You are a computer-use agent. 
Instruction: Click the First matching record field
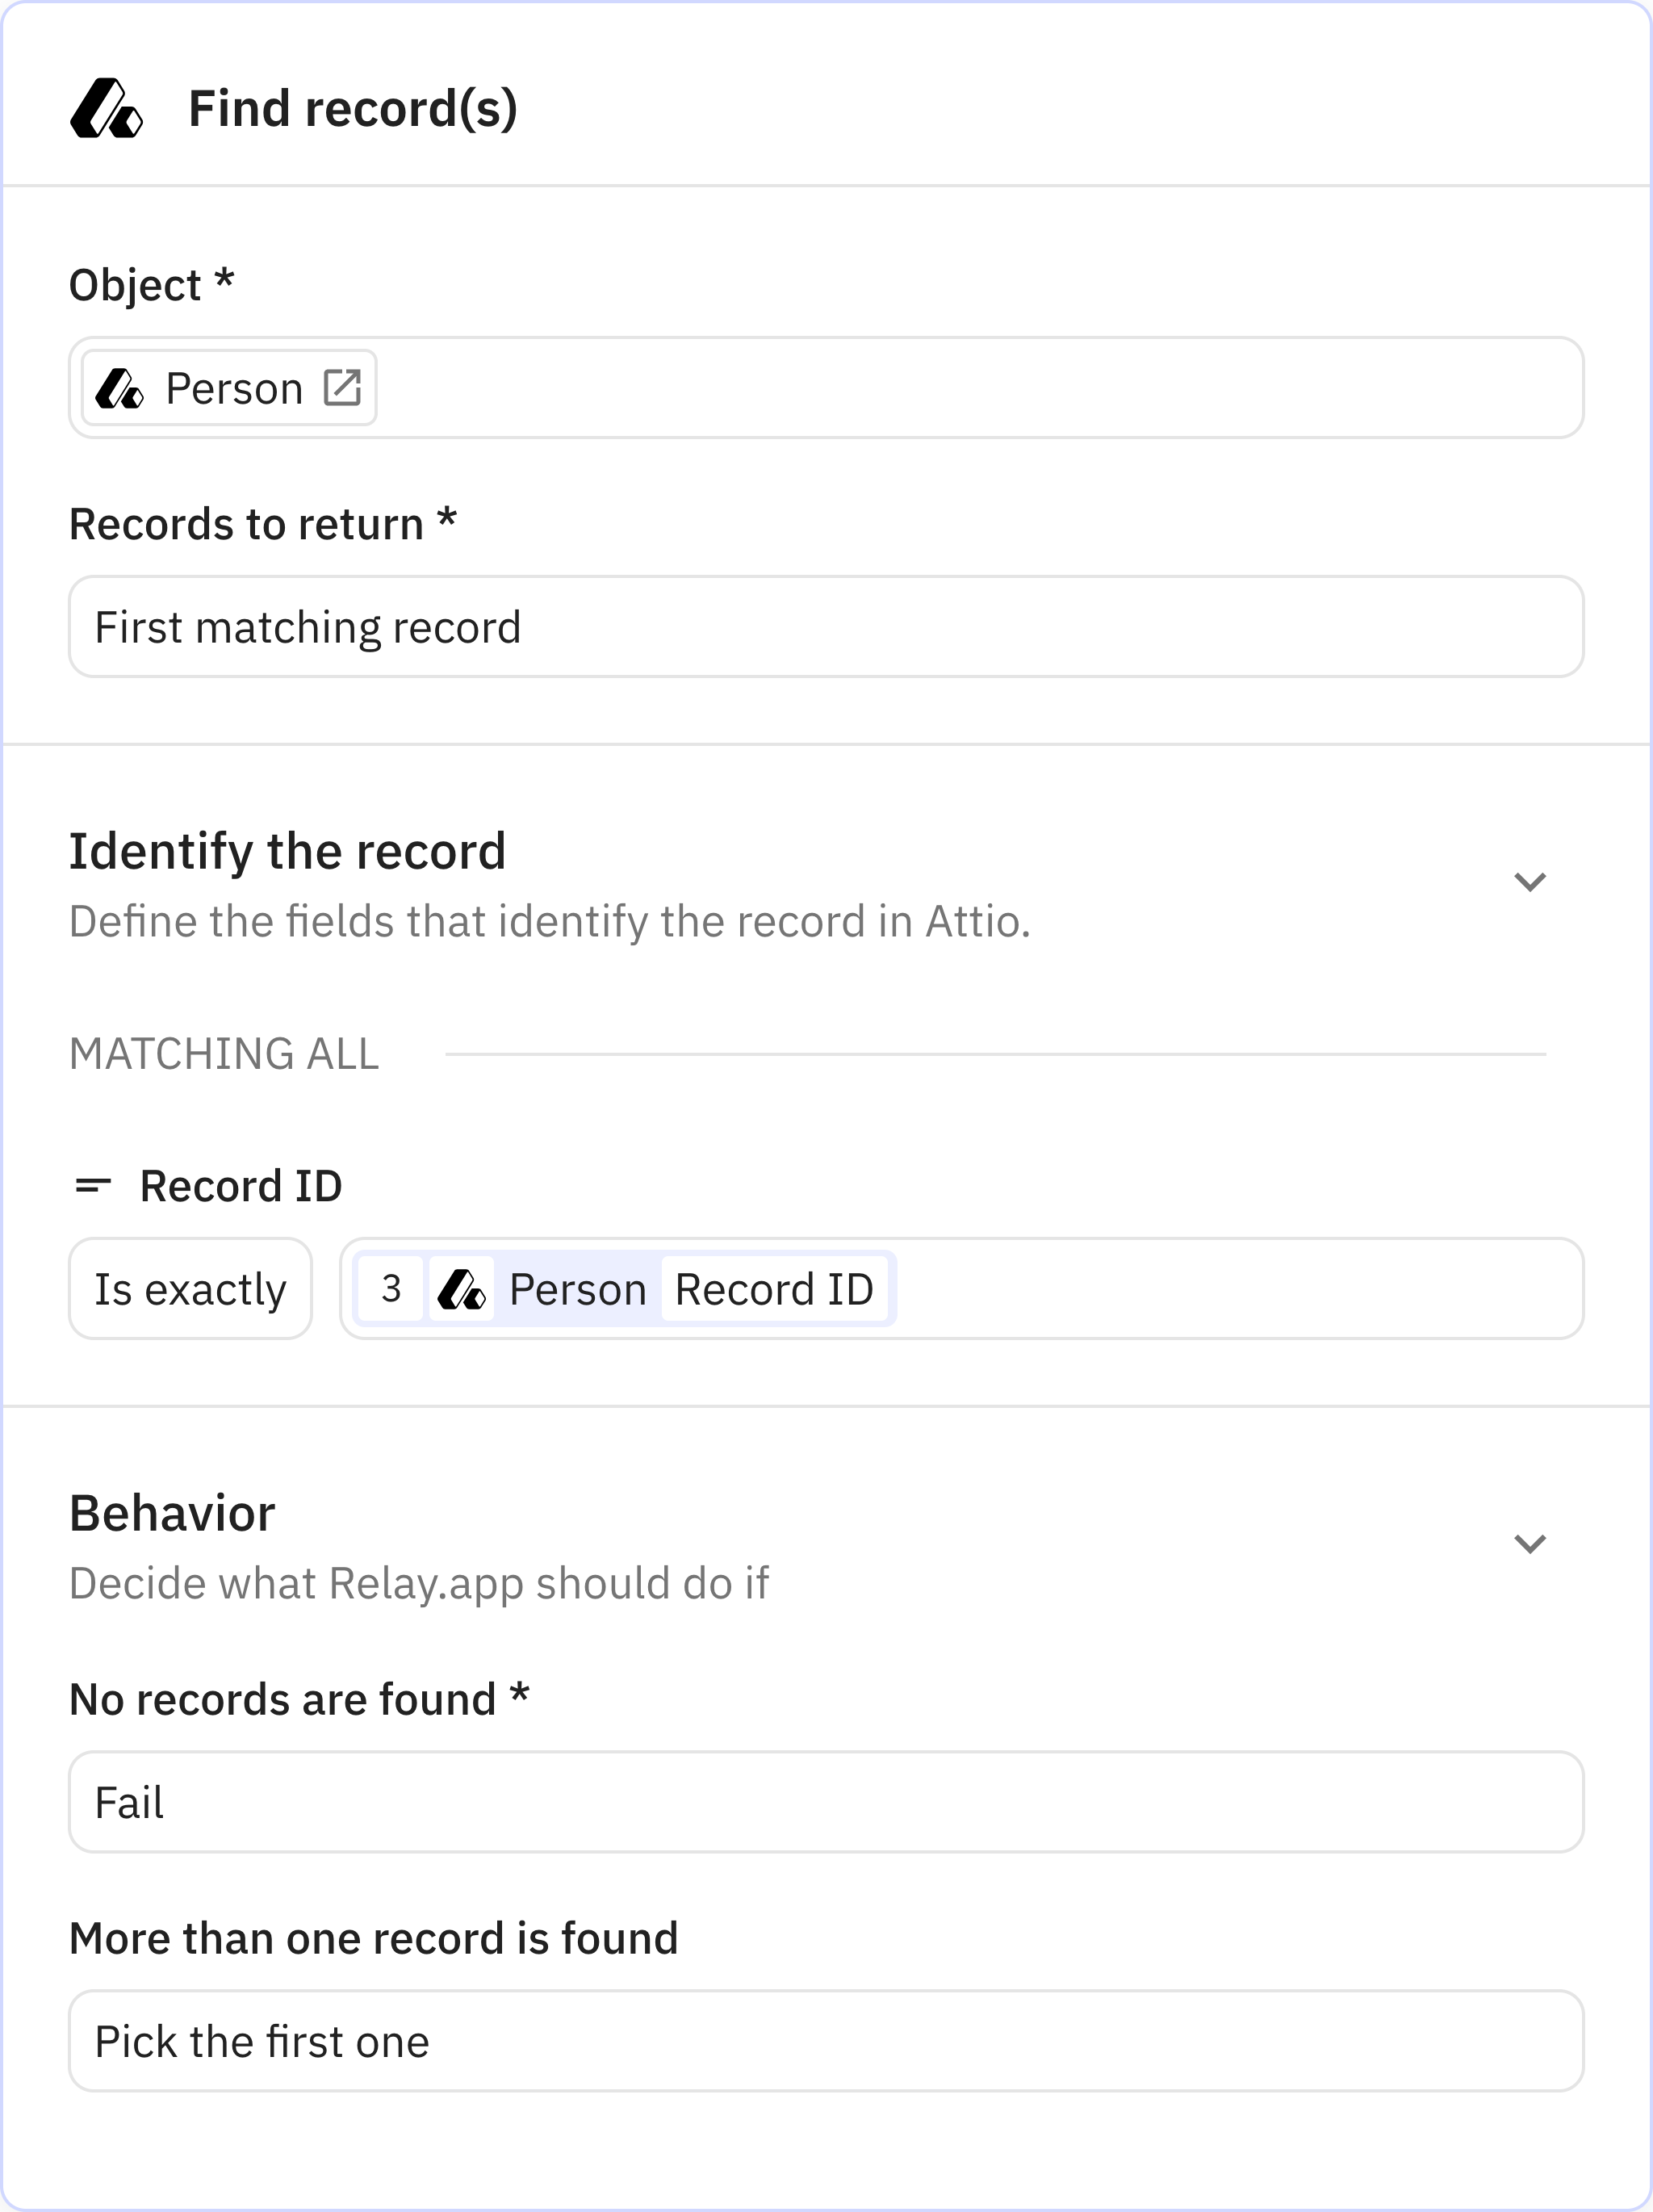826,627
